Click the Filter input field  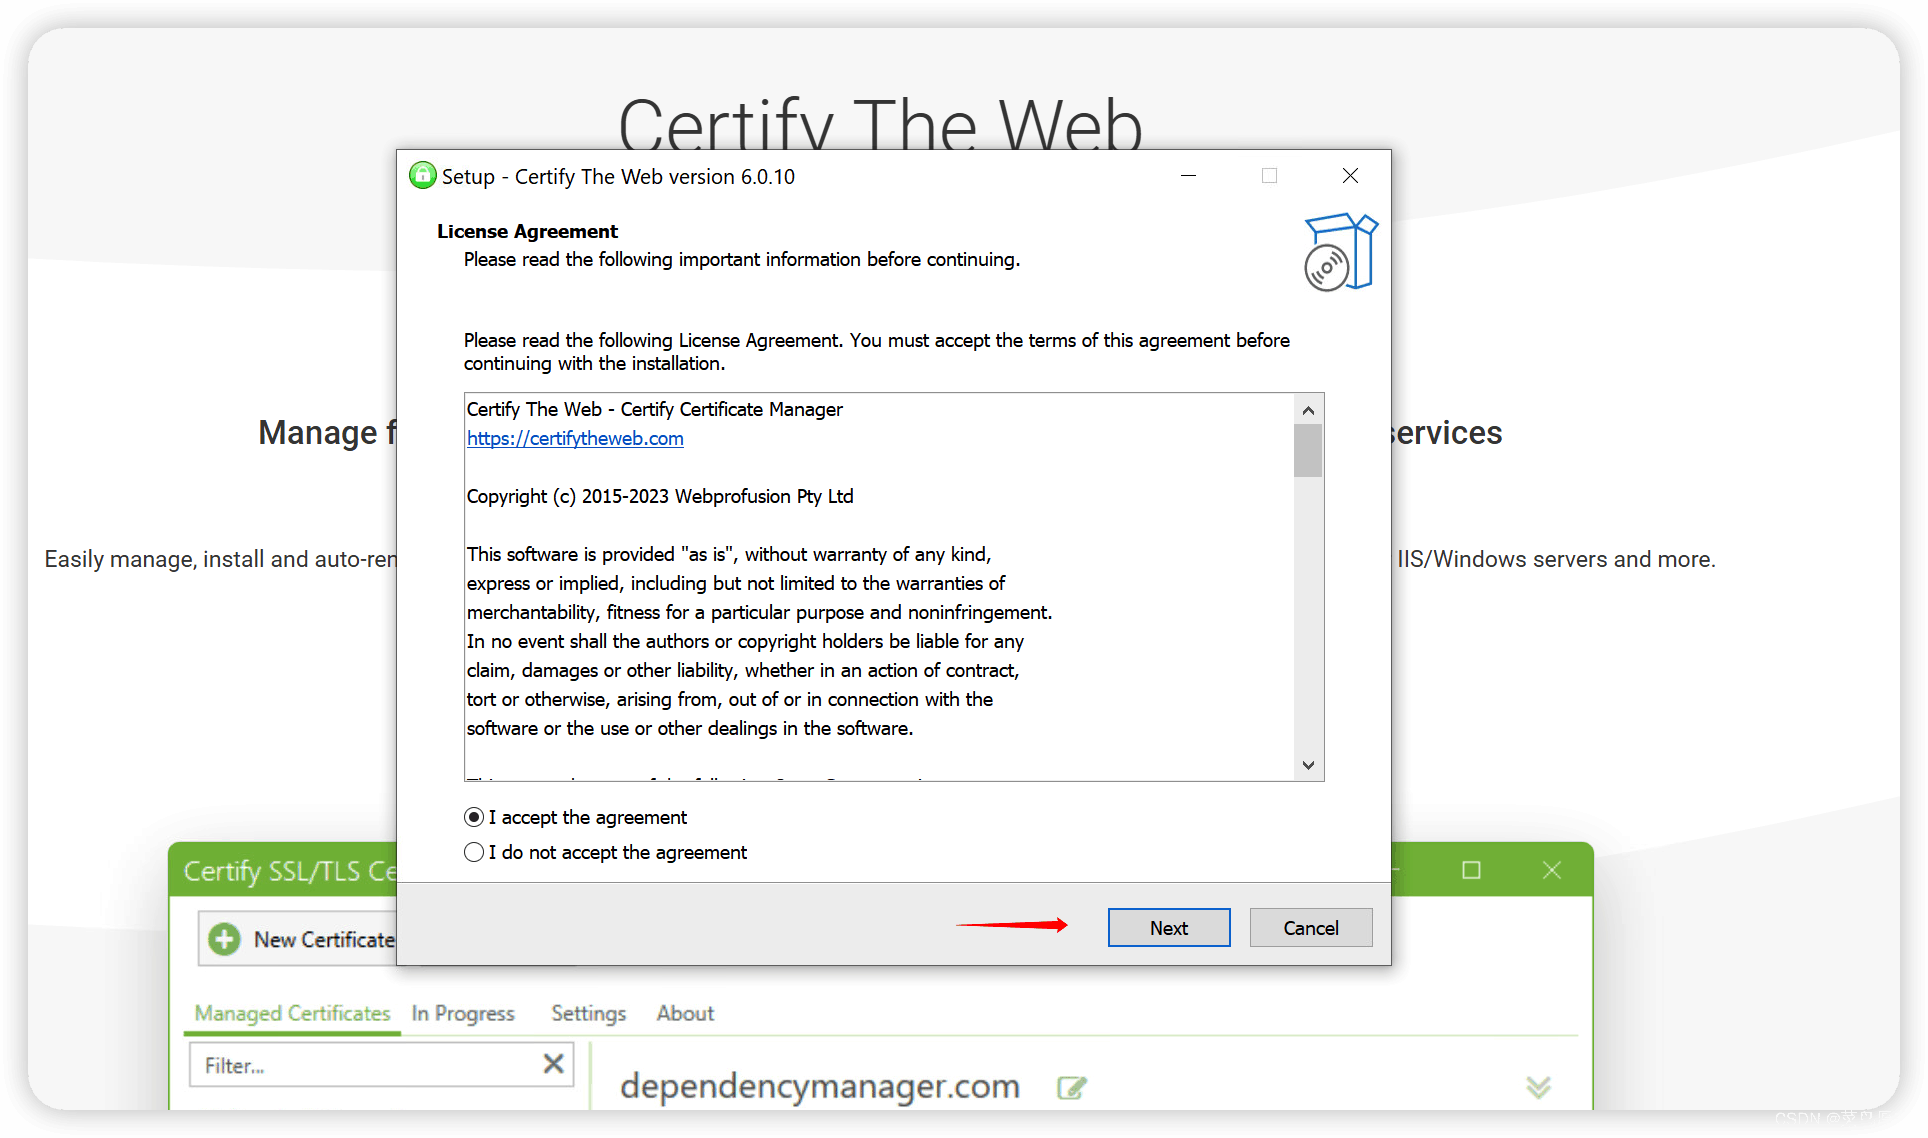click(380, 1065)
